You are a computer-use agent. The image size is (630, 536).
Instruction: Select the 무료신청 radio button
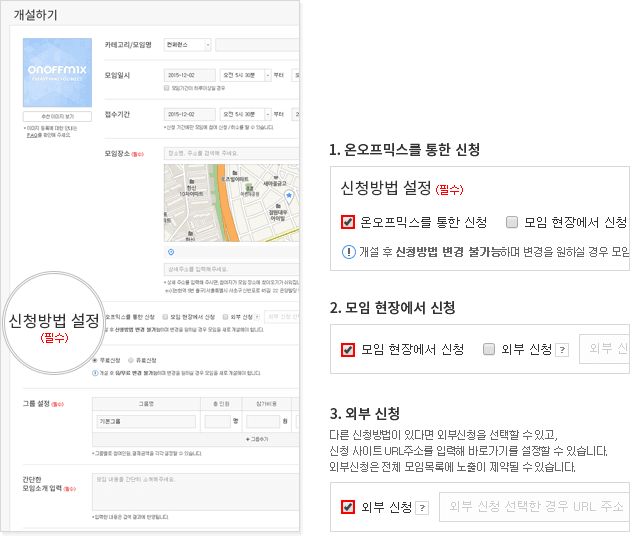click(x=95, y=360)
